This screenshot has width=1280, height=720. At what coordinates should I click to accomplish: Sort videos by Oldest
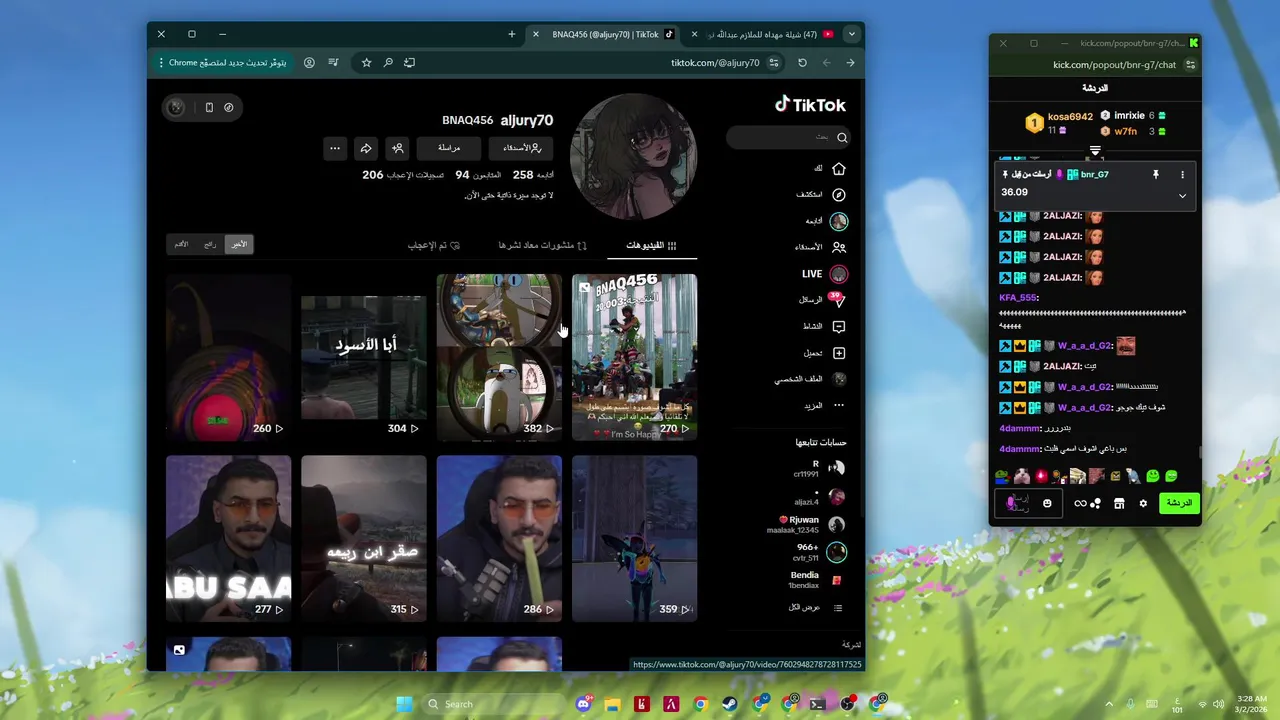(x=181, y=244)
